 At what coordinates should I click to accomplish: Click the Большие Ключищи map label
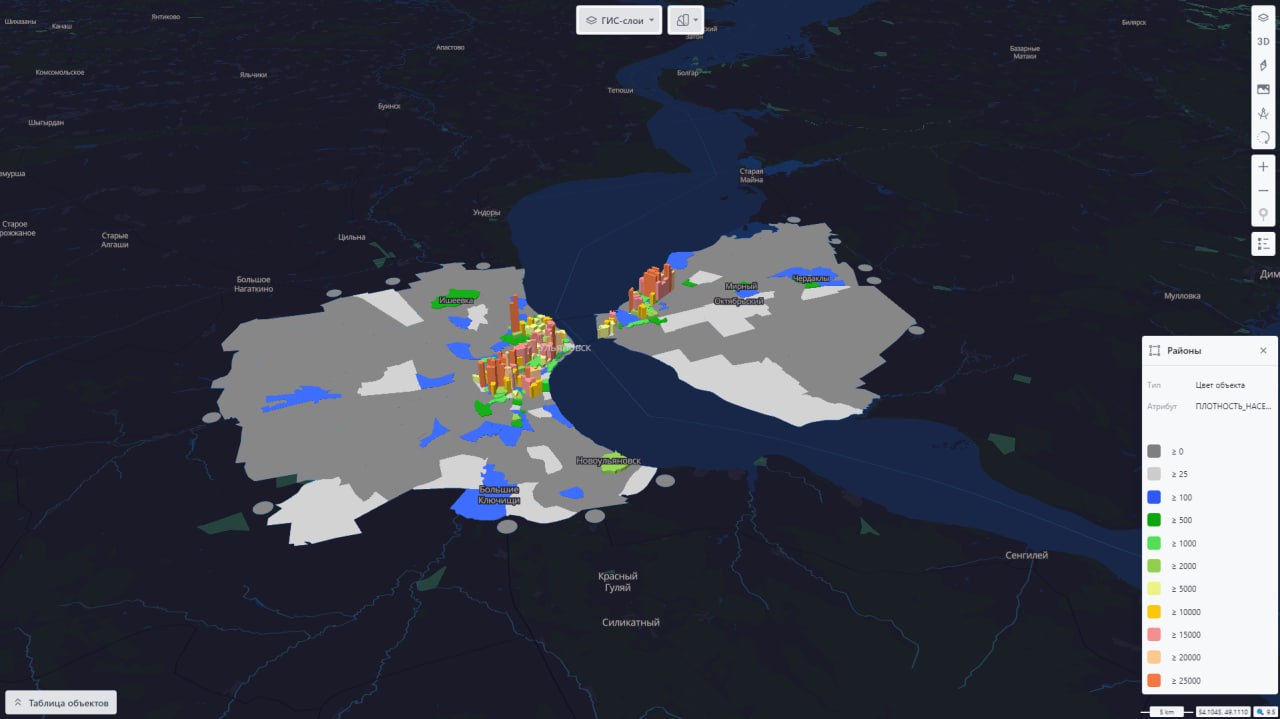coord(498,494)
